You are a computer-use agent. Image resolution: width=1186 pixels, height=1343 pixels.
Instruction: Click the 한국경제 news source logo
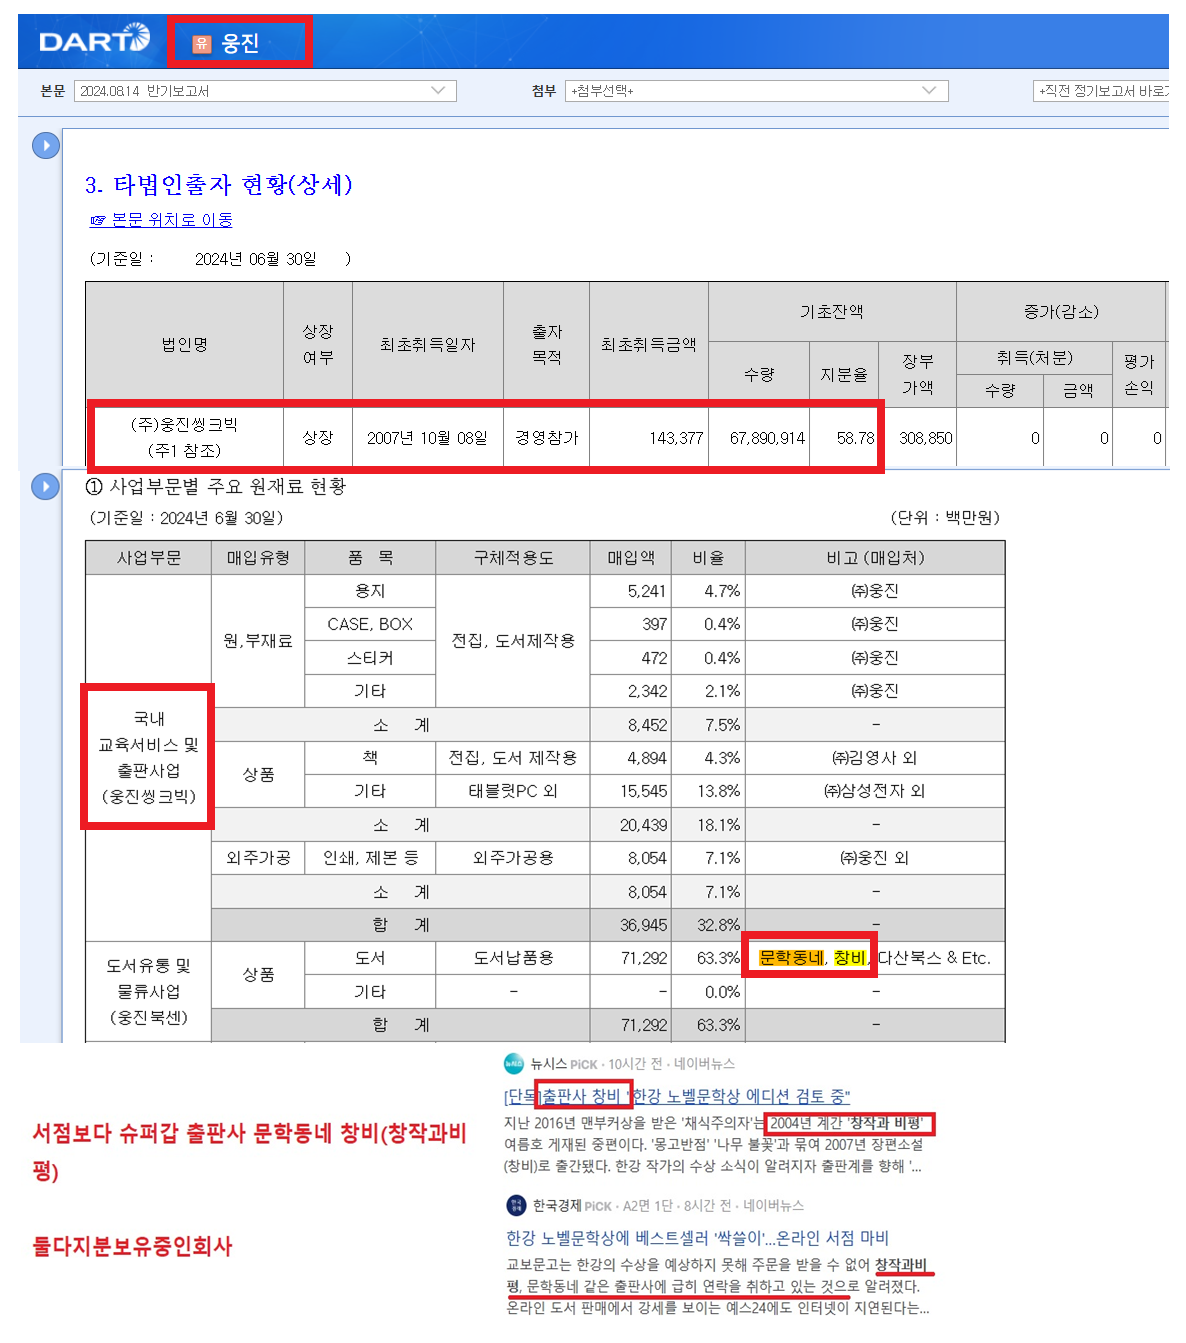point(516,1205)
